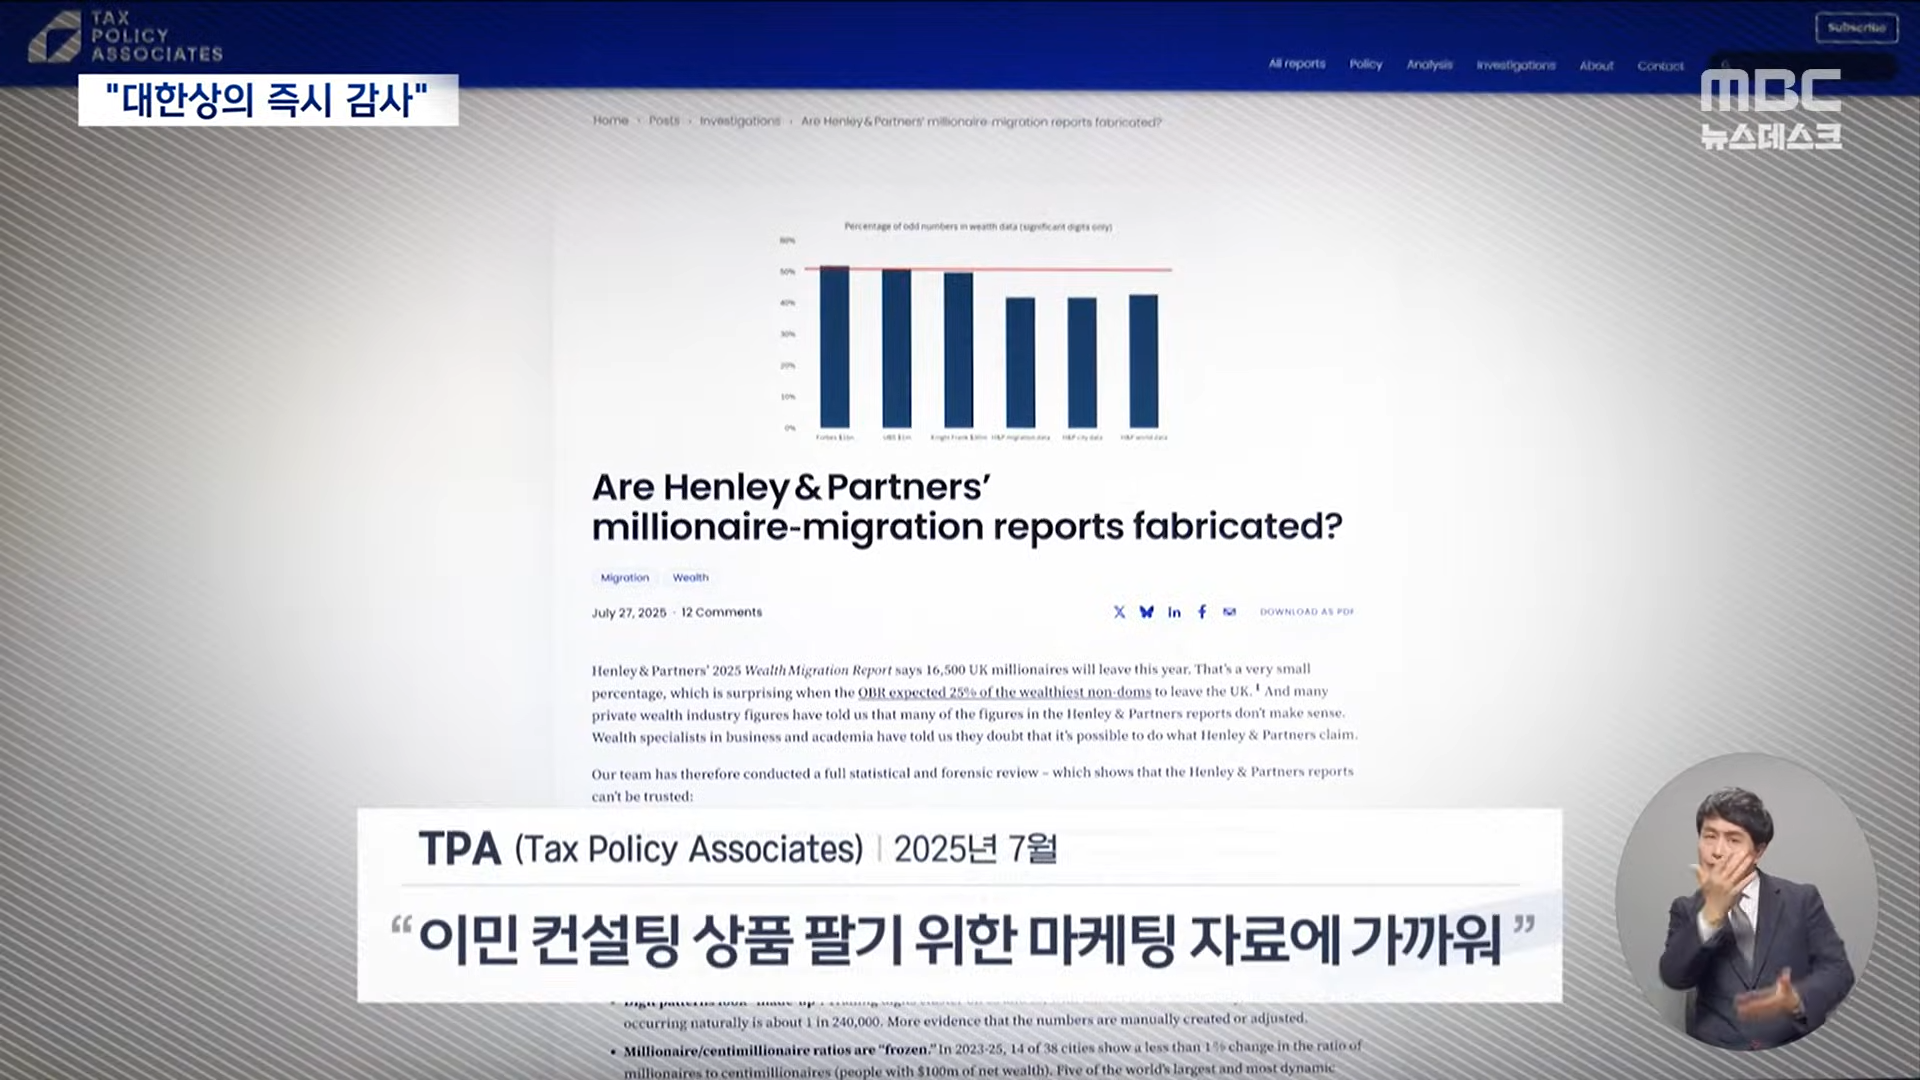The image size is (1920, 1080).
Task: Share article on X (Twitter)
Action: [x=1119, y=612]
